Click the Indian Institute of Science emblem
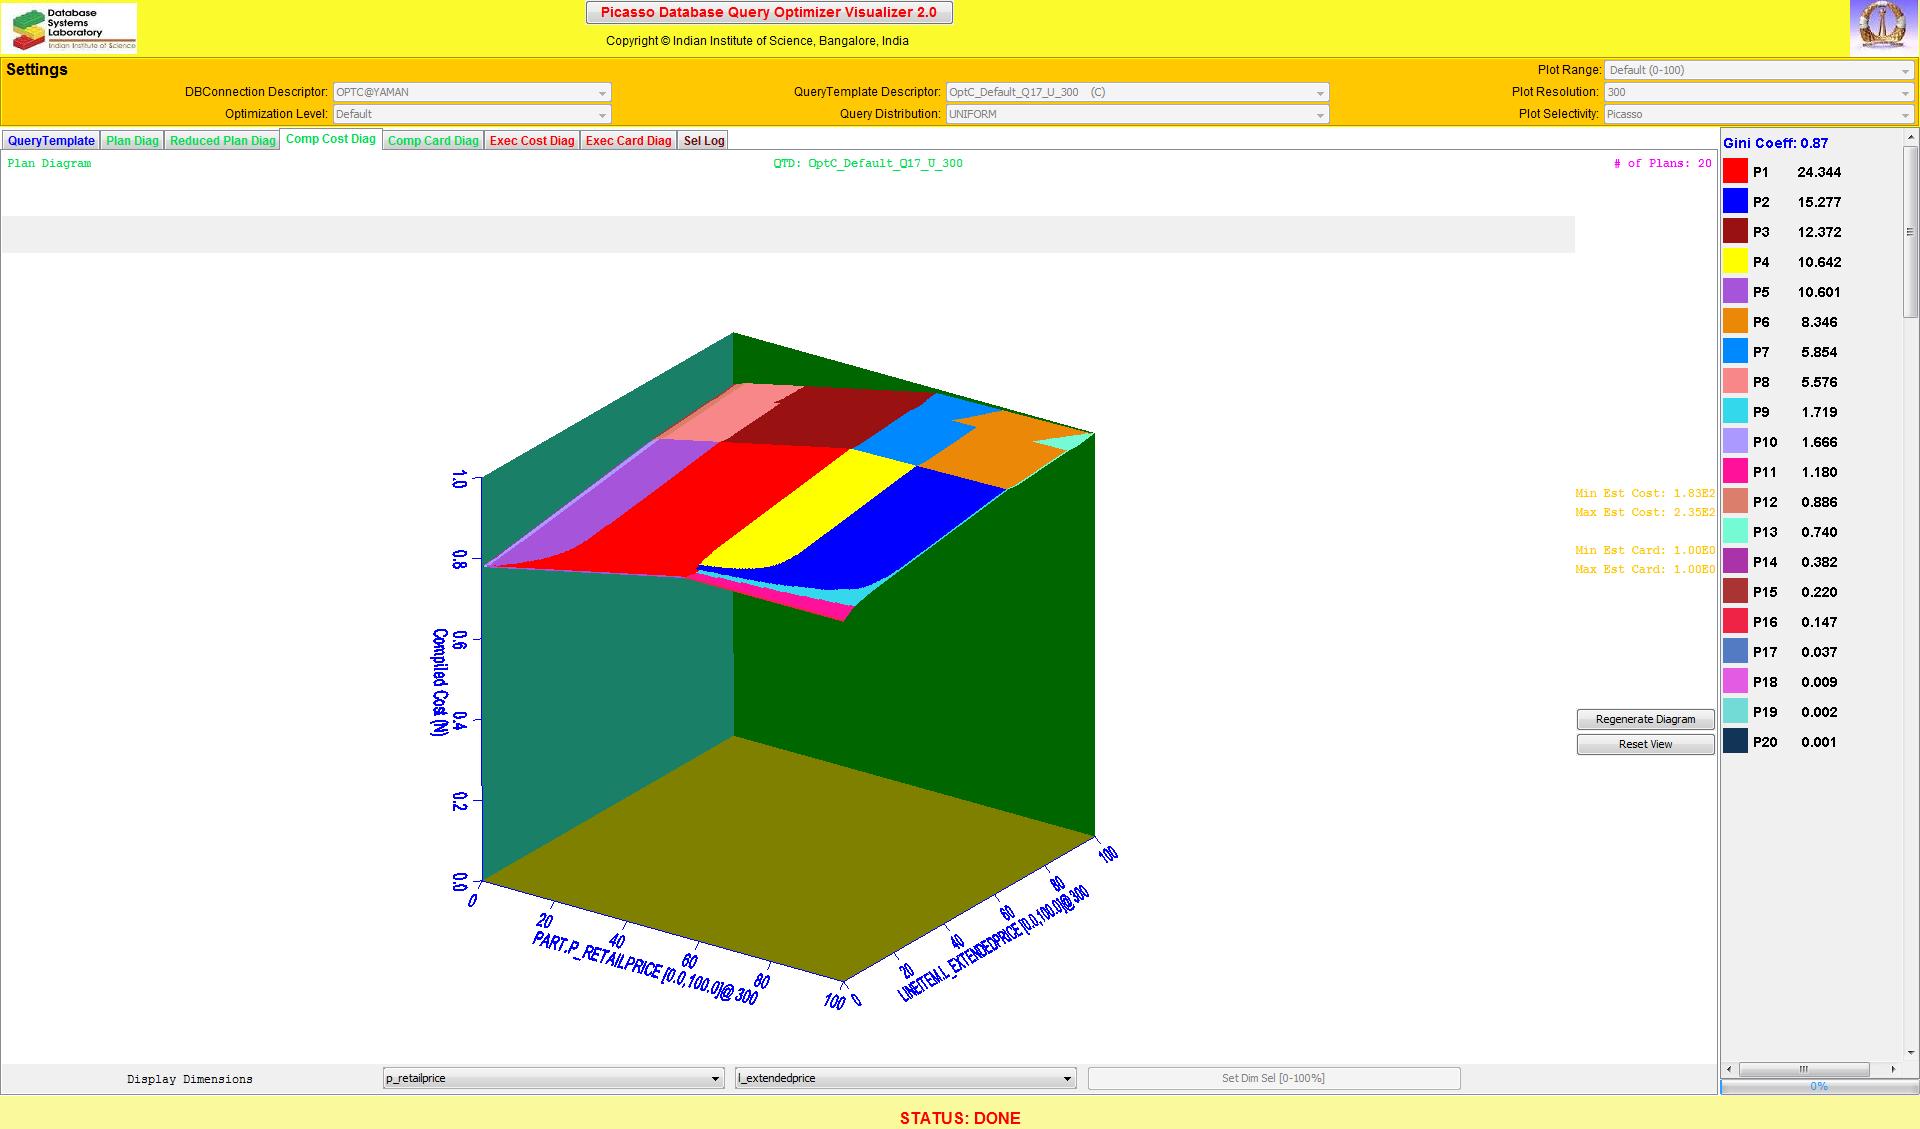This screenshot has height=1129, width=1920. pyautogui.click(x=1882, y=27)
